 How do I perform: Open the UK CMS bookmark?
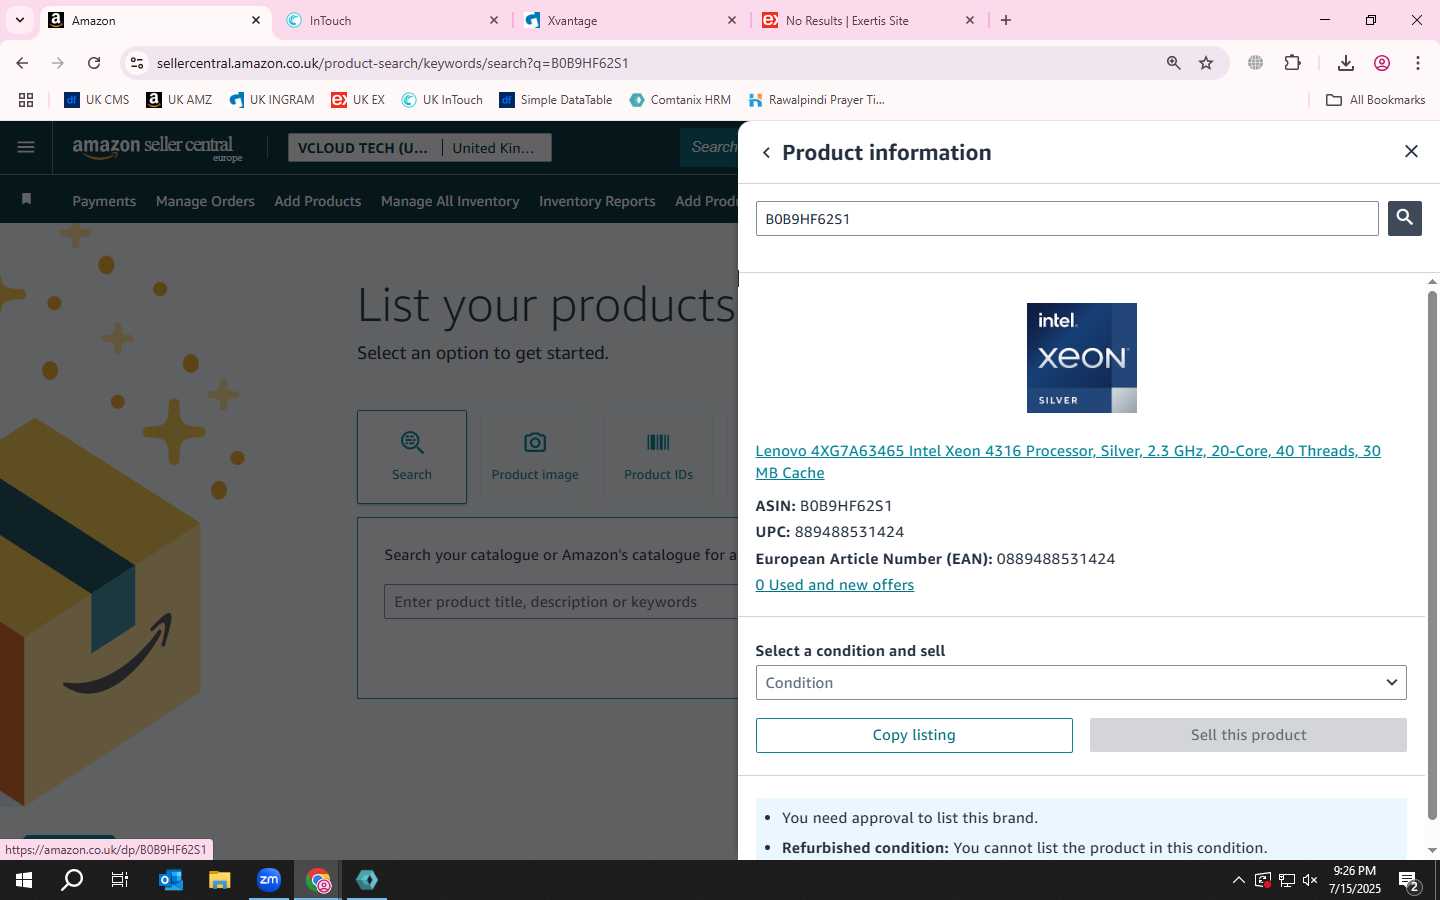click(x=97, y=100)
